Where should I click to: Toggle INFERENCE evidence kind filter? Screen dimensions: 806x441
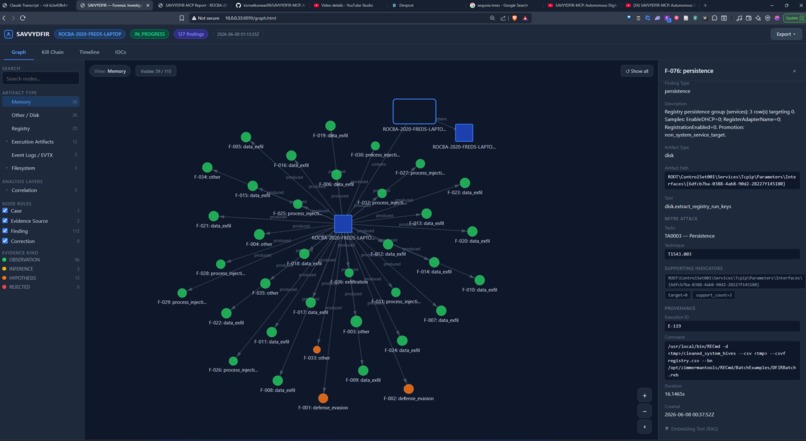click(17, 269)
